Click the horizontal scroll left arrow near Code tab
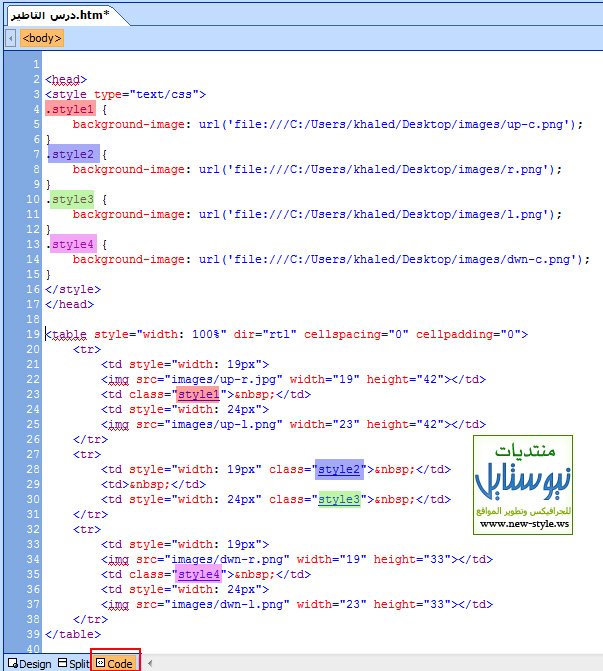603x671 pixels. (x=150, y=663)
